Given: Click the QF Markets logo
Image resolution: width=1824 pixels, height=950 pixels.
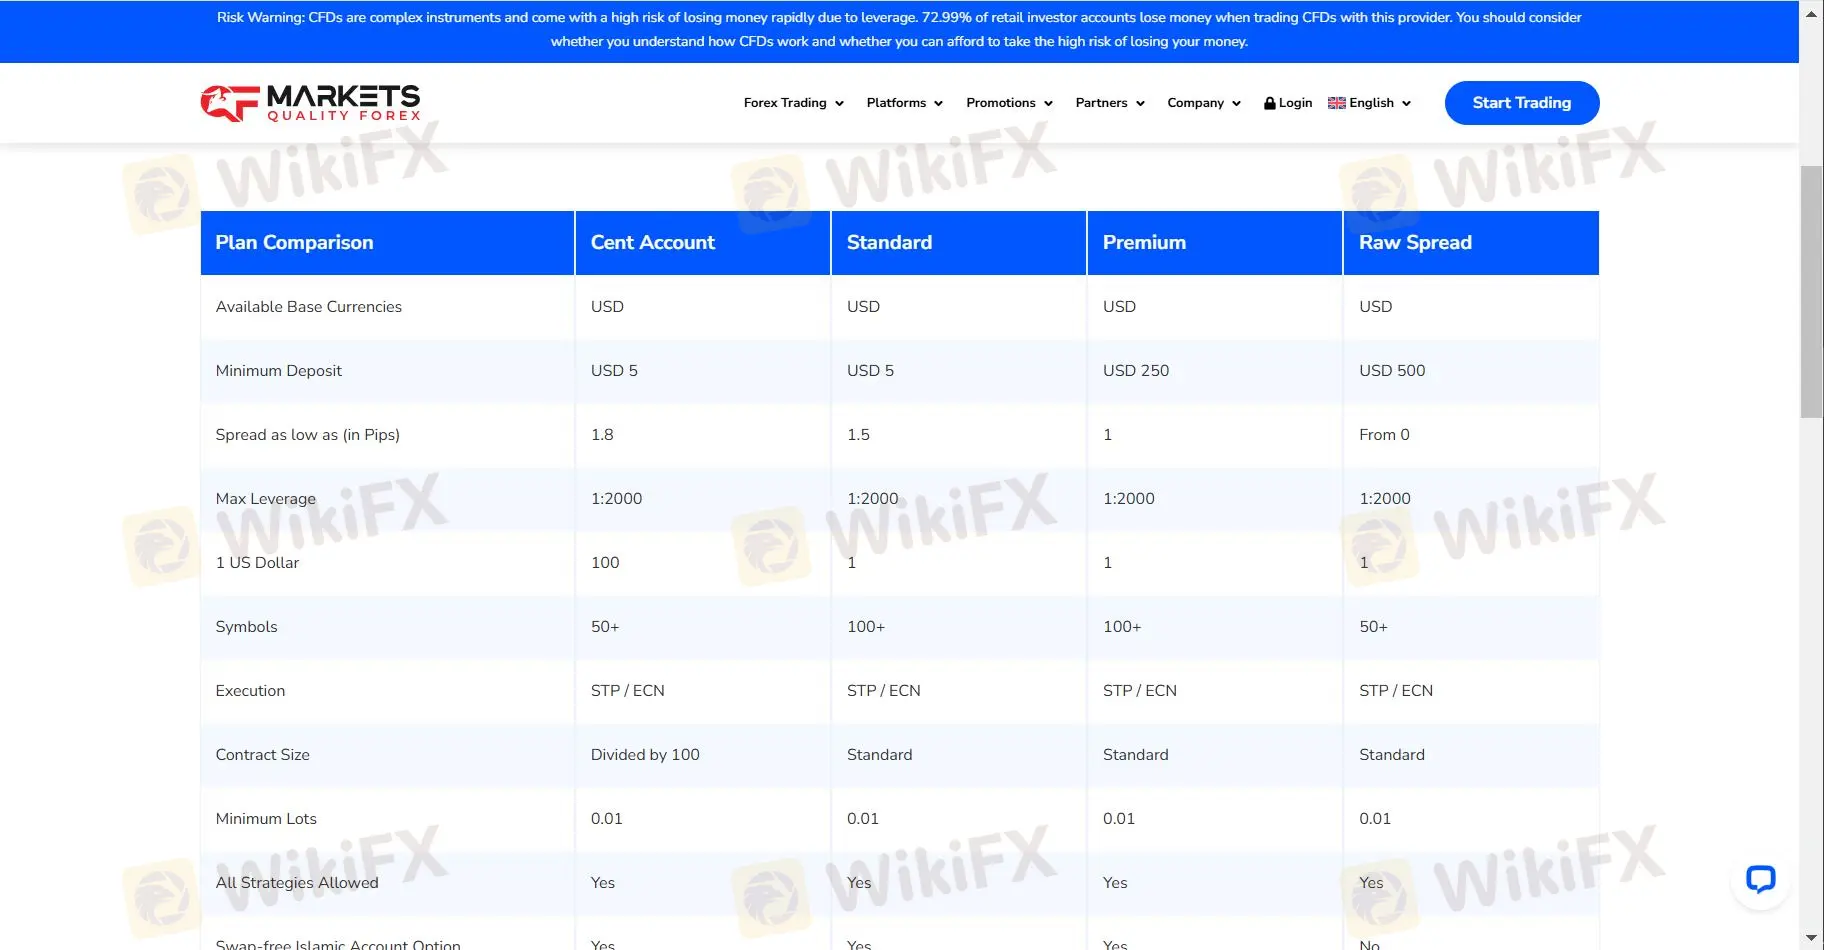Looking at the screenshot, I should [310, 103].
